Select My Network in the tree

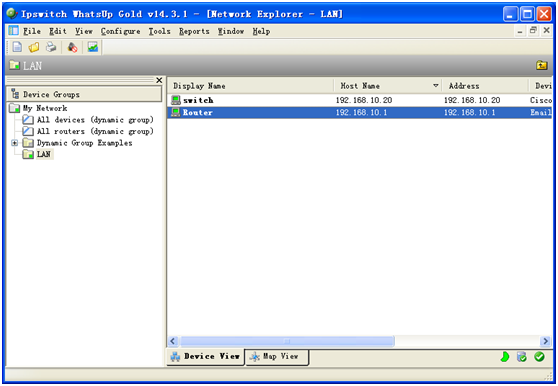tap(44, 108)
